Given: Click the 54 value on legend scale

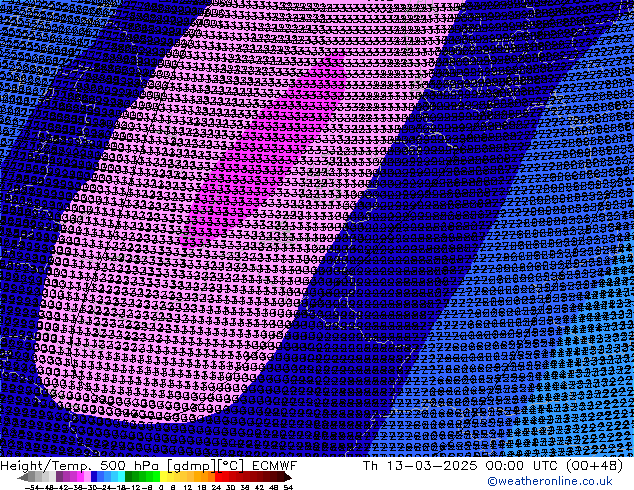Looking at the screenshot, I should [288, 487].
